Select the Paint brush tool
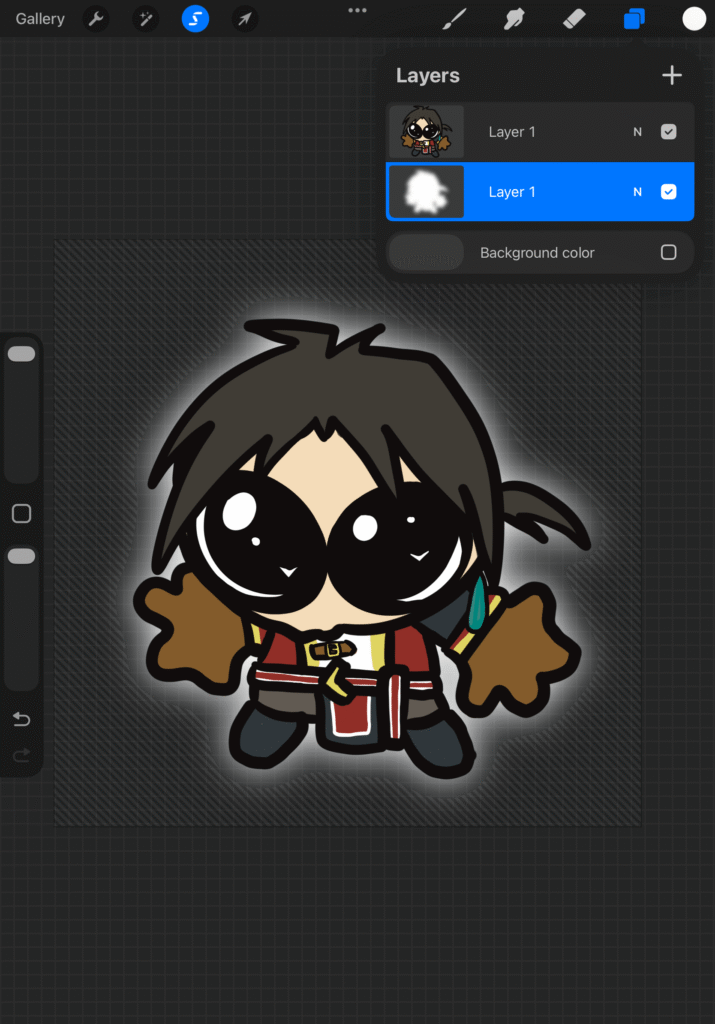The width and height of the screenshot is (715, 1024). (x=455, y=19)
